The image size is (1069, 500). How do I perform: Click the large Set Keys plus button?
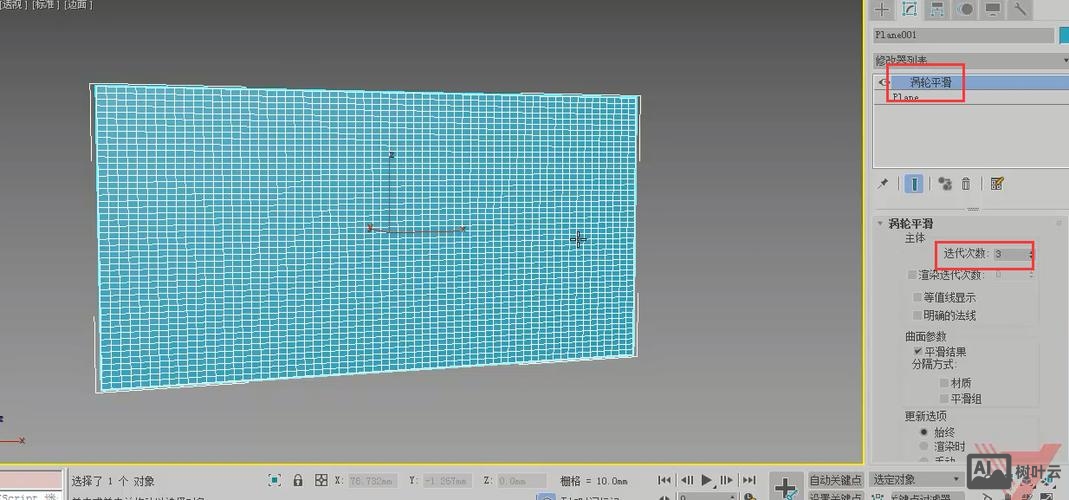coord(786,487)
